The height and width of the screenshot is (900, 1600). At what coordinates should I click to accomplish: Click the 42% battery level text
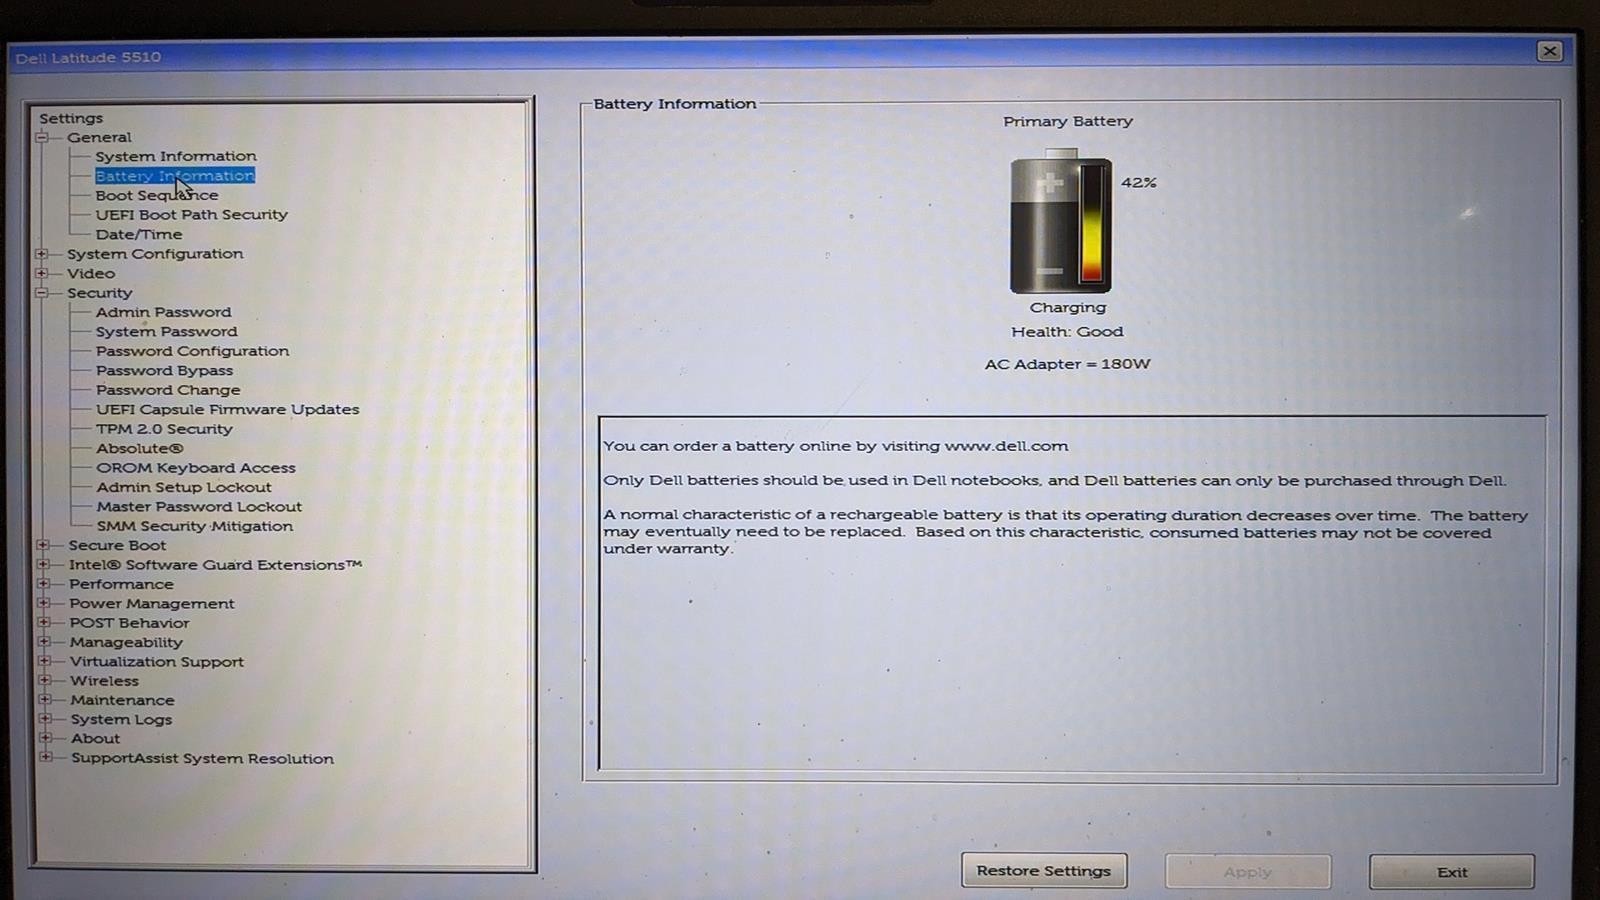pyautogui.click(x=1139, y=182)
